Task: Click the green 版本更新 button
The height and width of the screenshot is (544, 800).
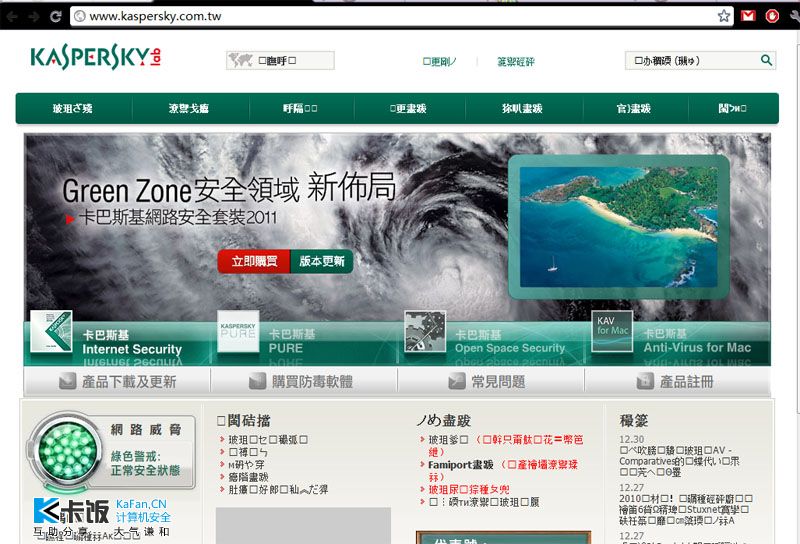Action: pyautogui.click(x=322, y=261)
